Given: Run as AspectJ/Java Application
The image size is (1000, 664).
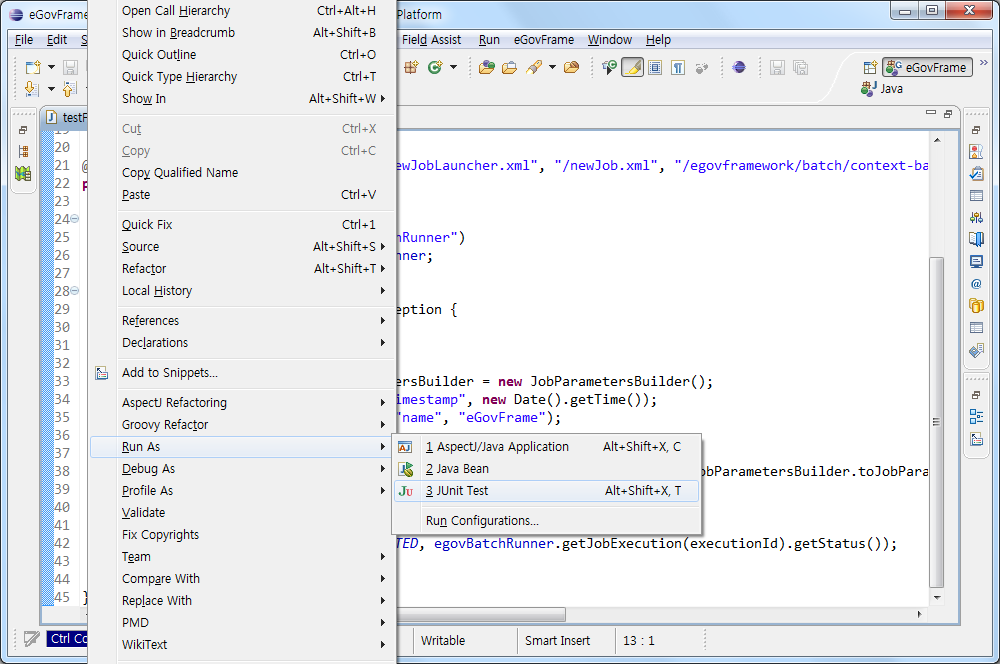Looking at the screenshot, I should click(x=497, y=447).
